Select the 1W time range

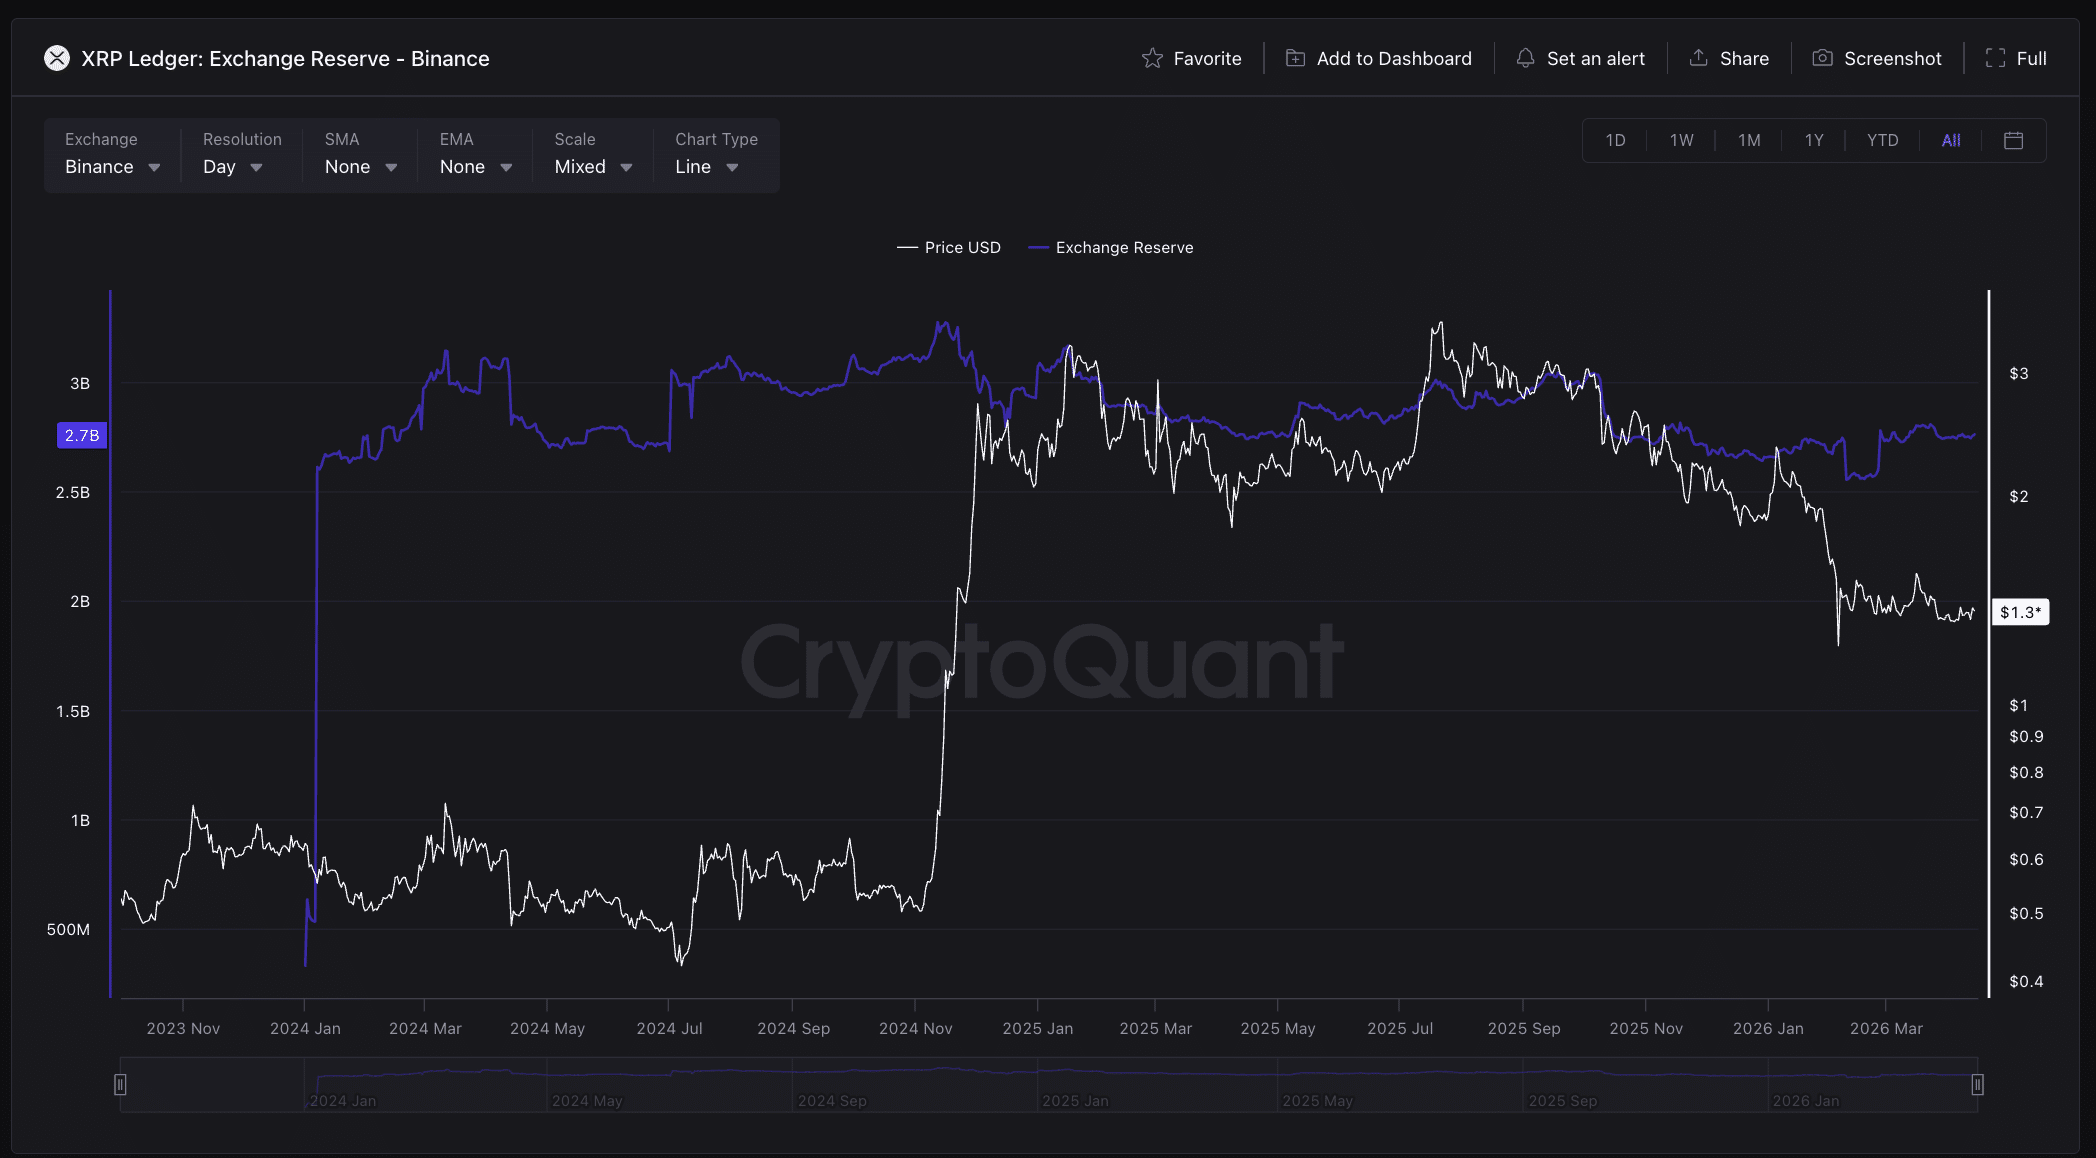[x=1681, y=140]
